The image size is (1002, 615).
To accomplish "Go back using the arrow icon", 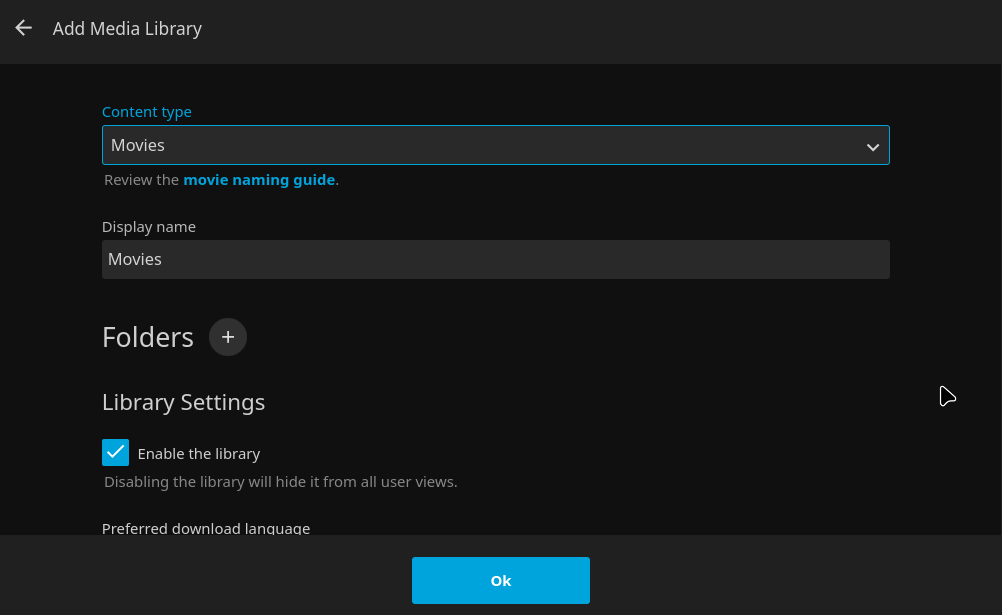I will click(x=24, y=28).
